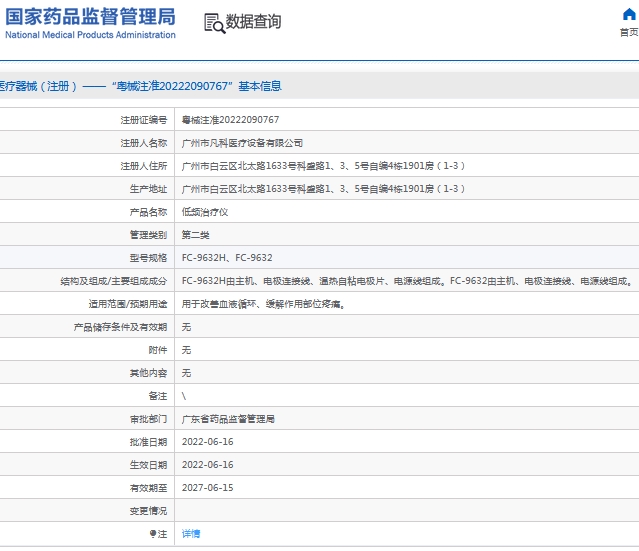Click the 用于改善血液循环 usage text
This screenshot has width=639, height=551.
point(263,304)
